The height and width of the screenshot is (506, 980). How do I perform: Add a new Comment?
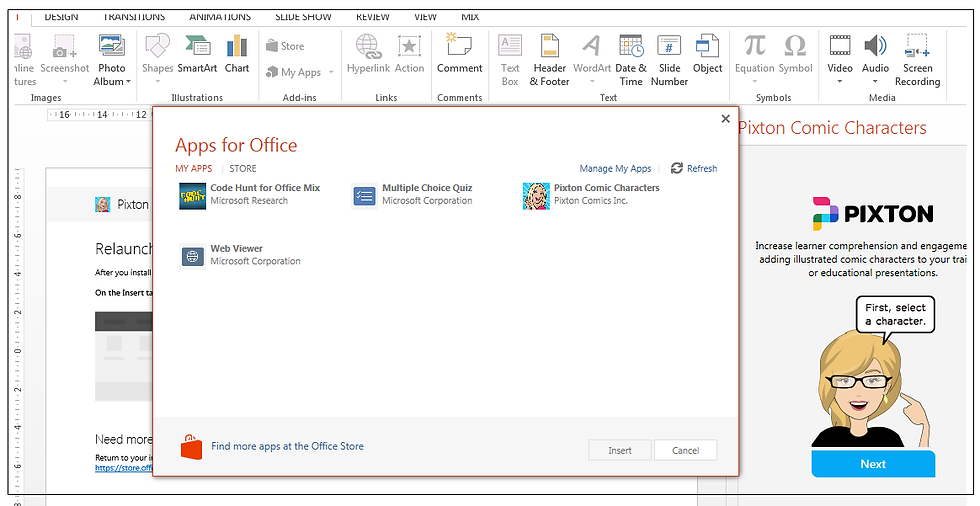pos(459,55)
